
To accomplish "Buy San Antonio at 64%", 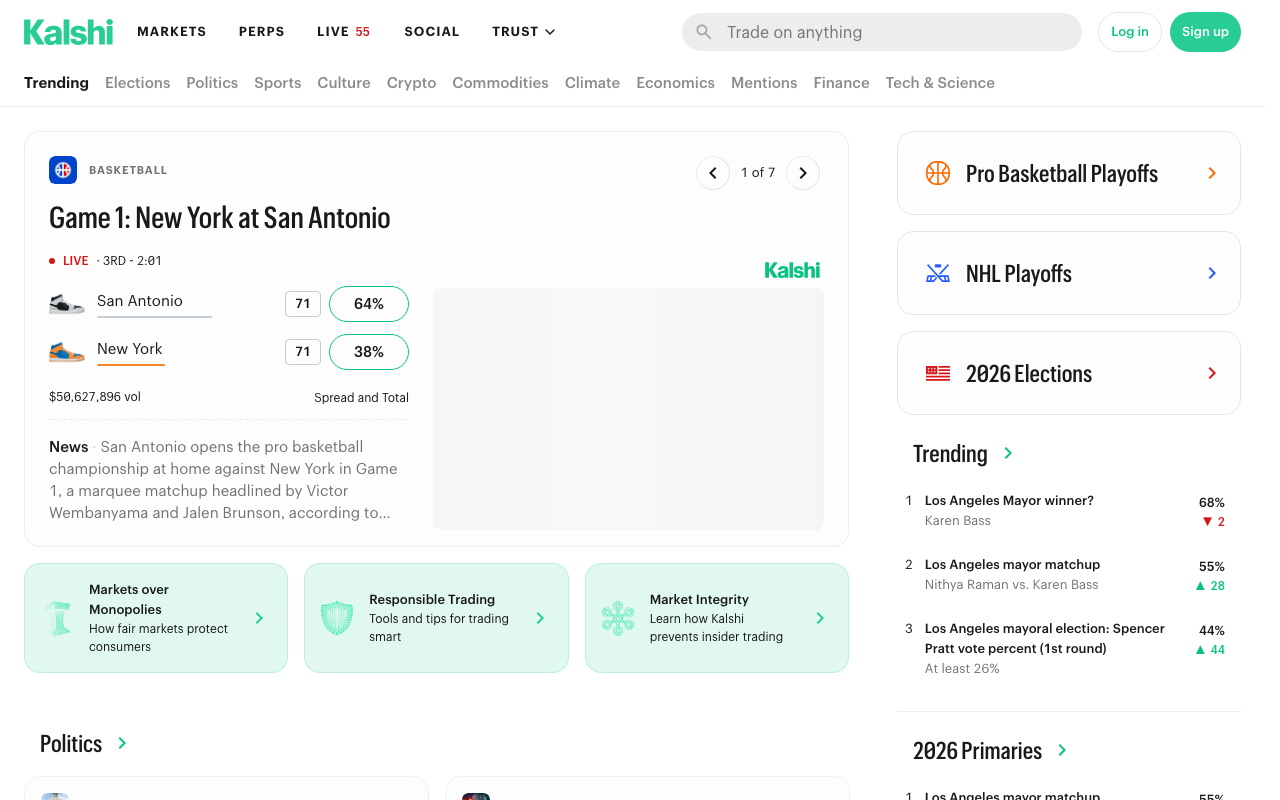I will [369, 304].
